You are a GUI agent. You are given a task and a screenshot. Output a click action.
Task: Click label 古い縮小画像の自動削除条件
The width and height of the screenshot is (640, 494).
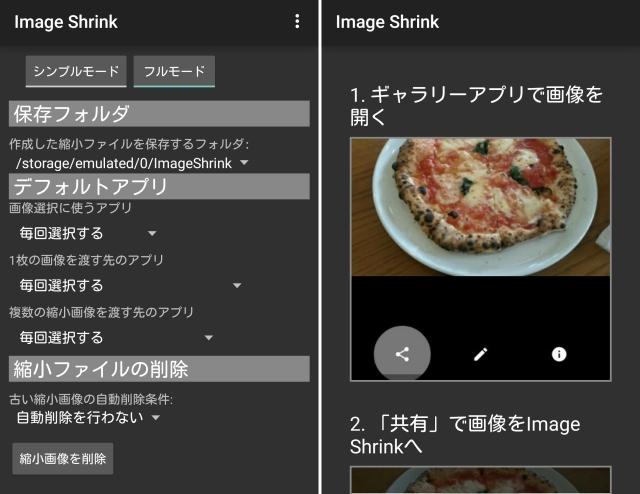click(x=91, y=399)
